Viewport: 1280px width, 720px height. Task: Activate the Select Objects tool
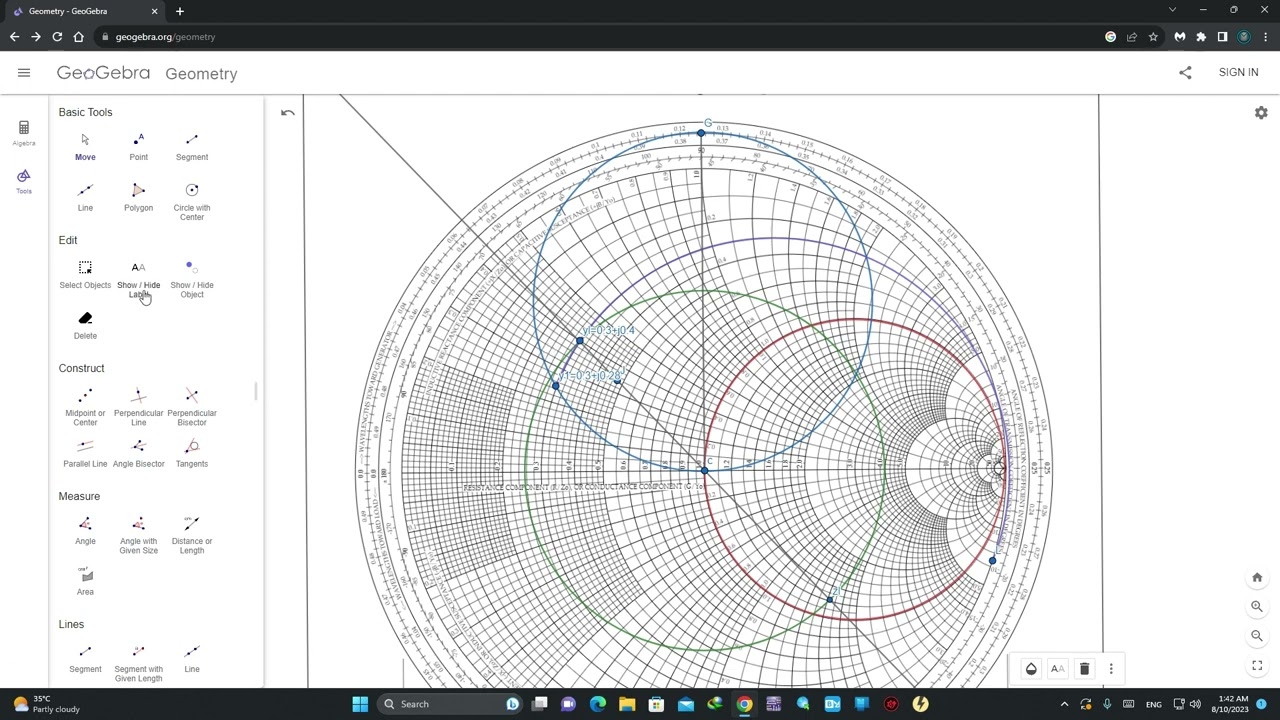pyautogui.click(x=85, y=274)
